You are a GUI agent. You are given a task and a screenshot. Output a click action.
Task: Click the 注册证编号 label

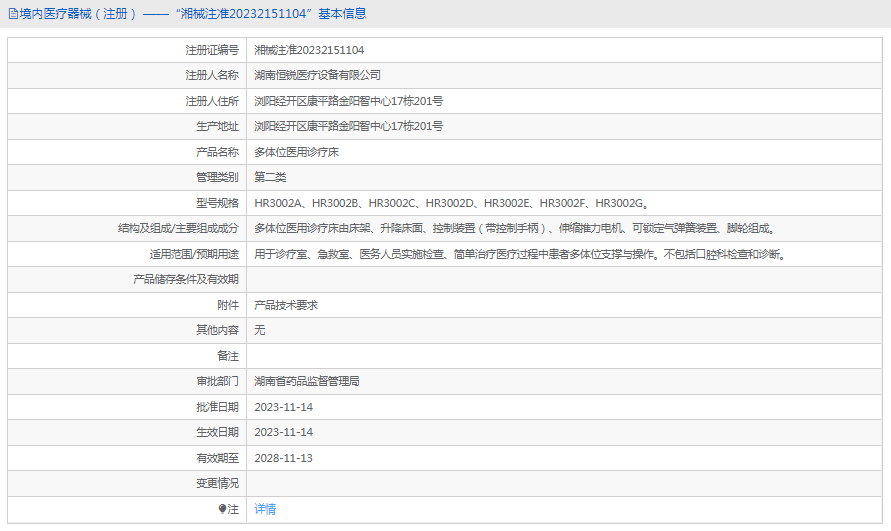coord(212,50)
